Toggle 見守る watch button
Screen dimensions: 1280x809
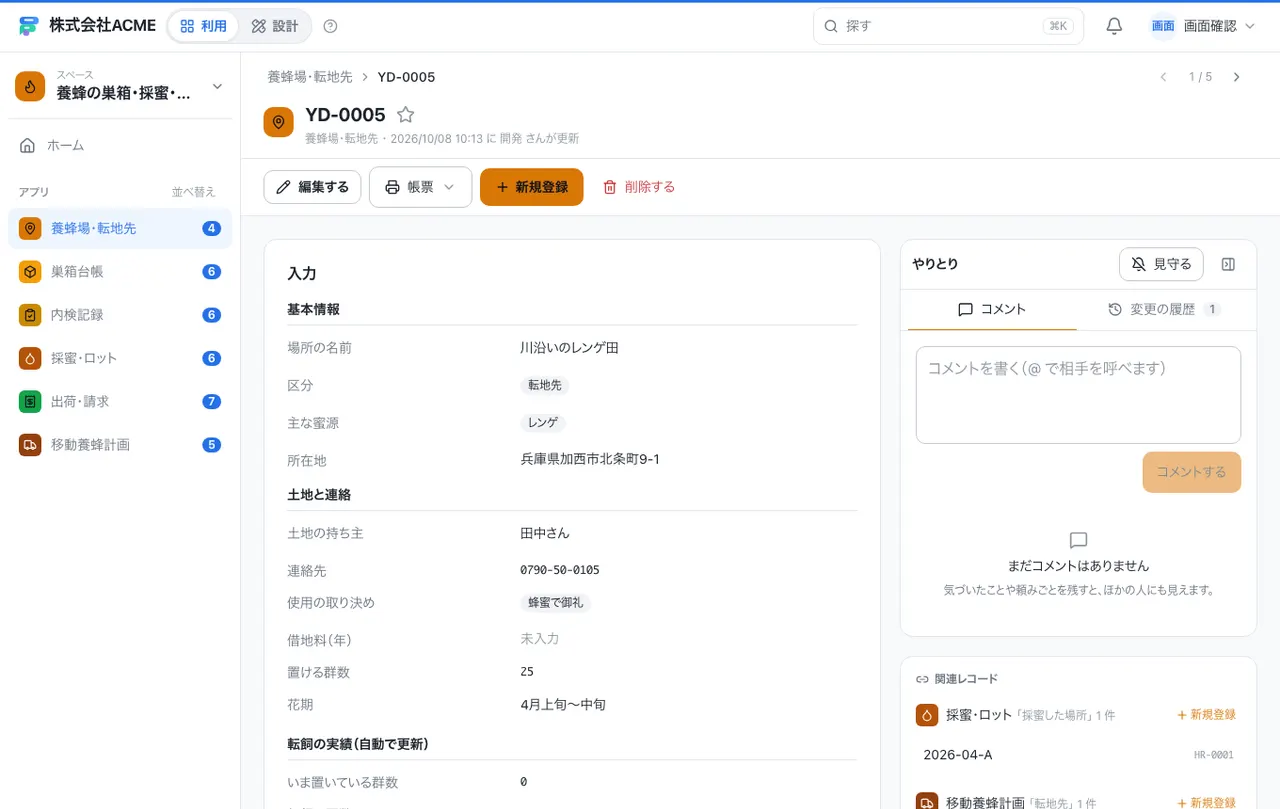[1161, 264]
